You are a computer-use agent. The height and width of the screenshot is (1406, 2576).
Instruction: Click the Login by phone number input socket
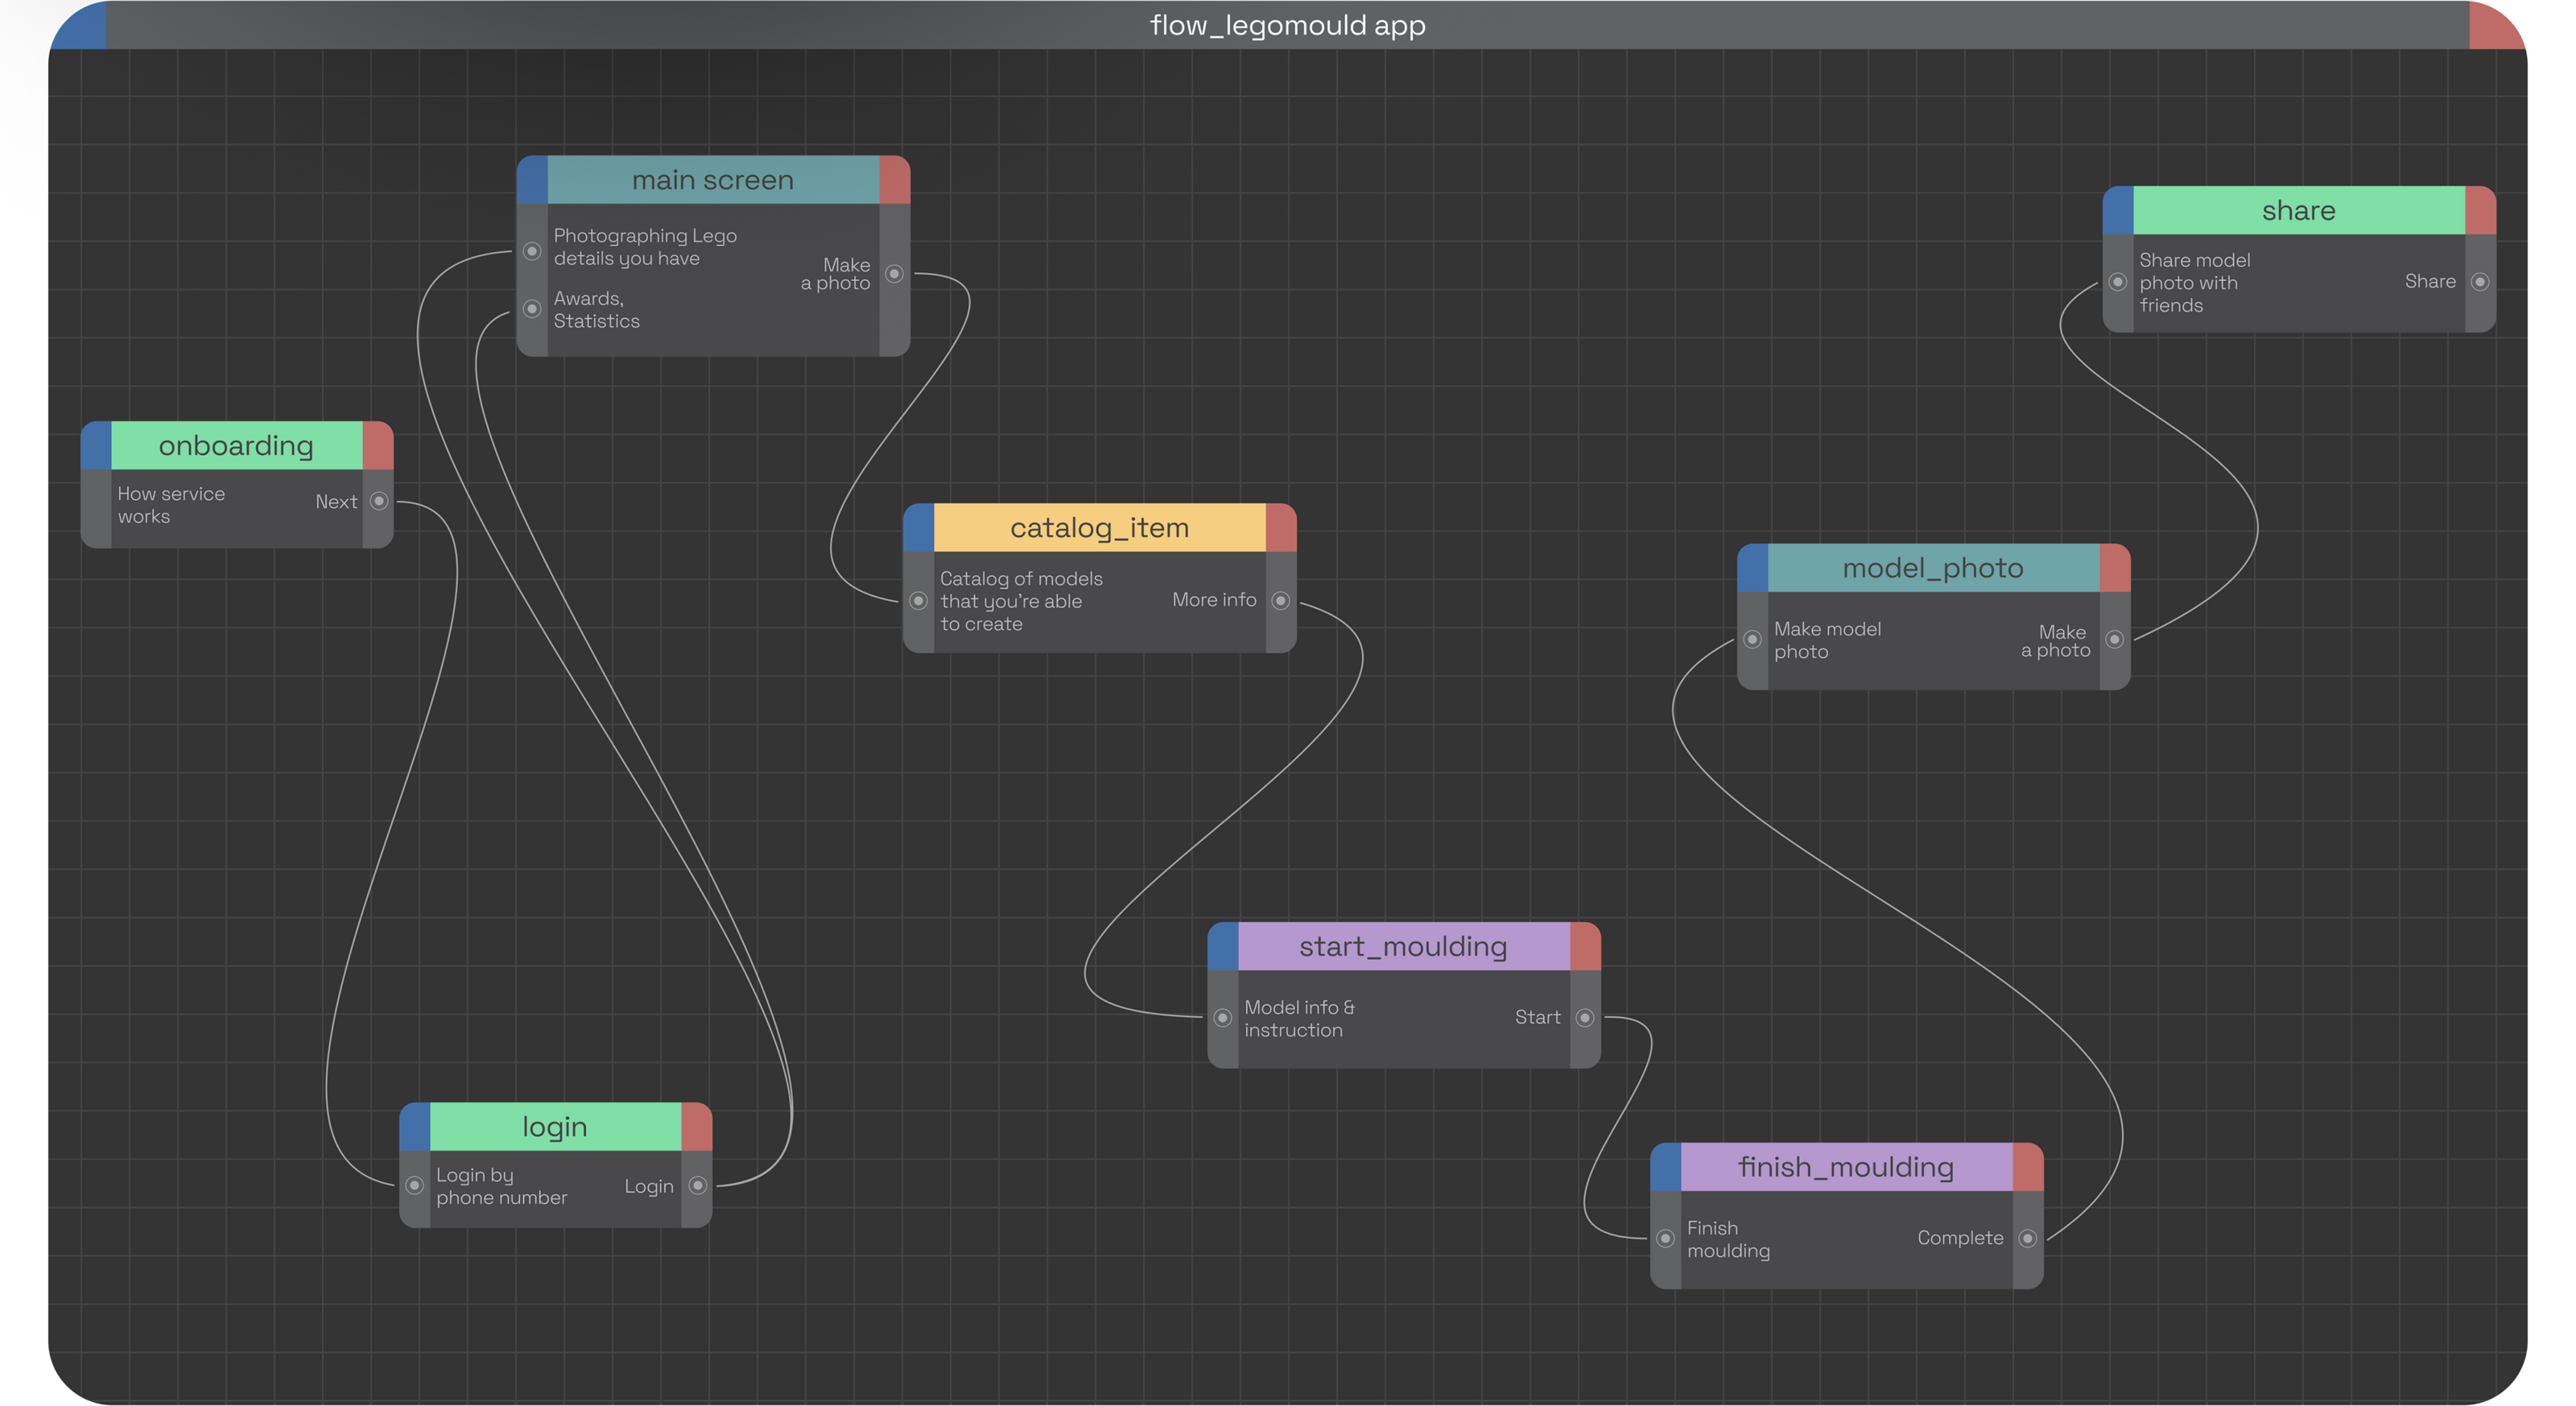click(415, 1185)
